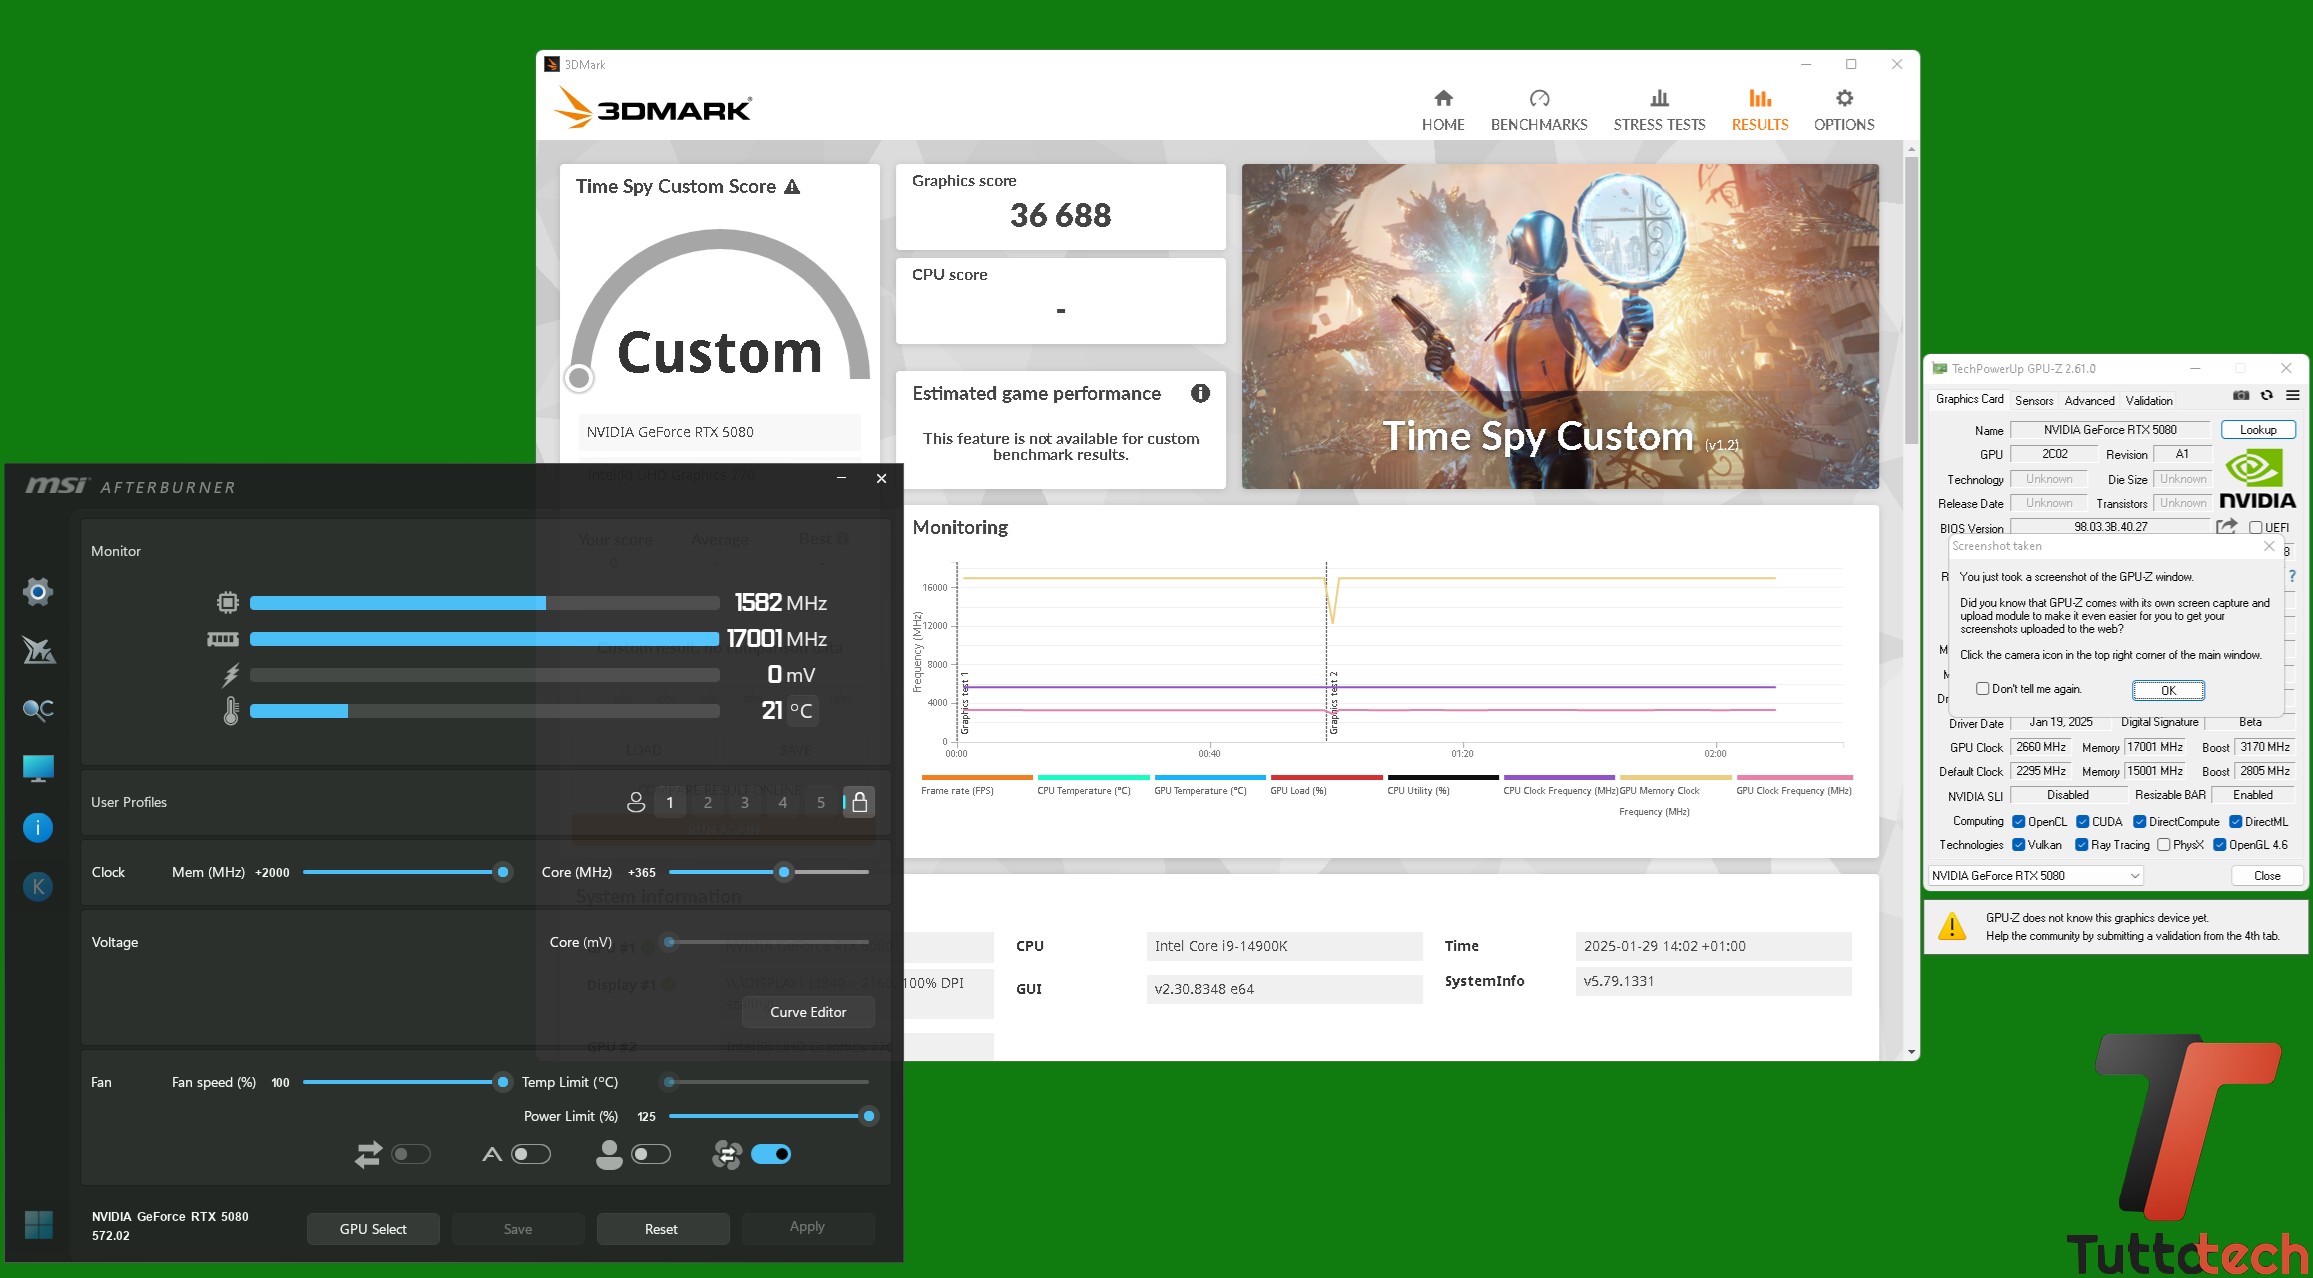Click the Power Limit slider handle
The image size is (2313, 1278).
coord(868,1116)
